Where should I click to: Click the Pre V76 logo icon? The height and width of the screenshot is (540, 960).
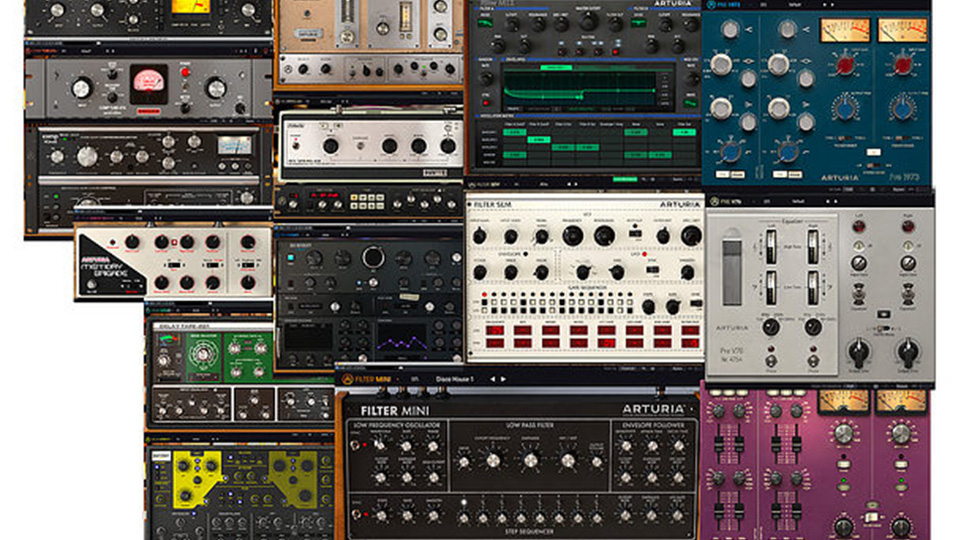[x=716, y=201]
